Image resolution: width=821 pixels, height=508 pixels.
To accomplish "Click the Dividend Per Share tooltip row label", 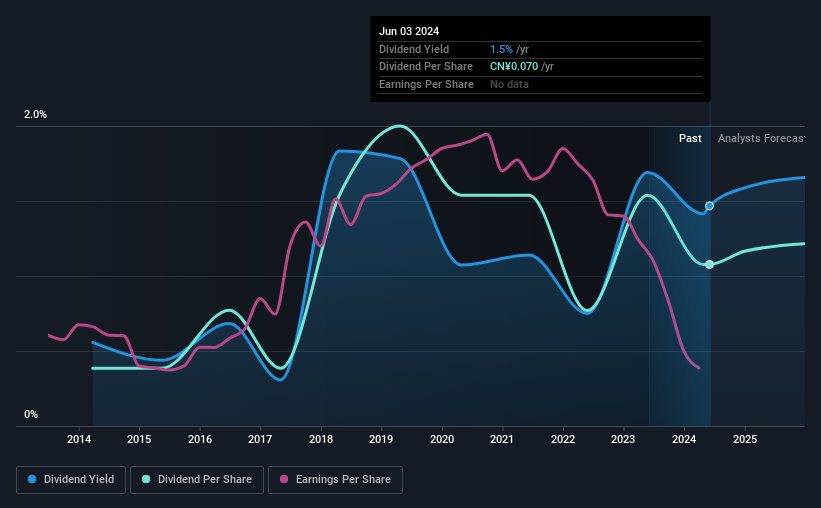I will coord(426,67).
